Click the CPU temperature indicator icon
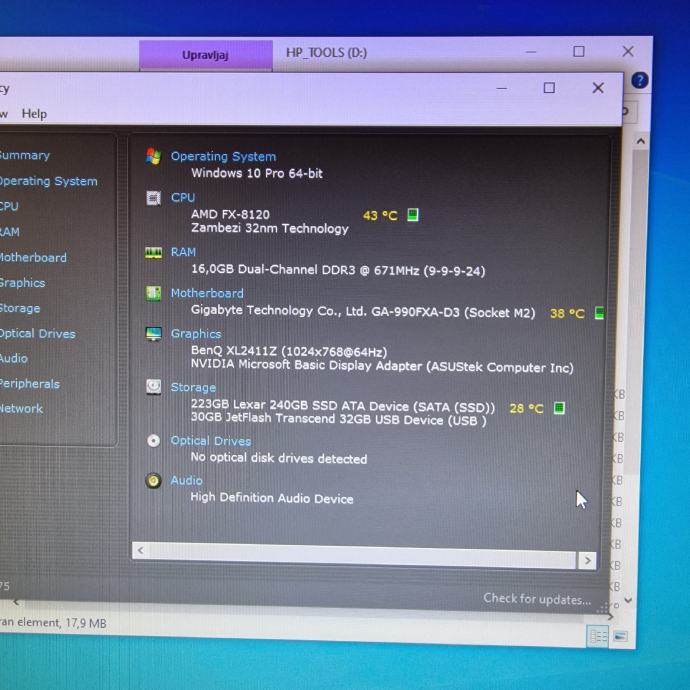Image resolution: width=690 pixels, height=690 pixels. [x=413, y=215]
